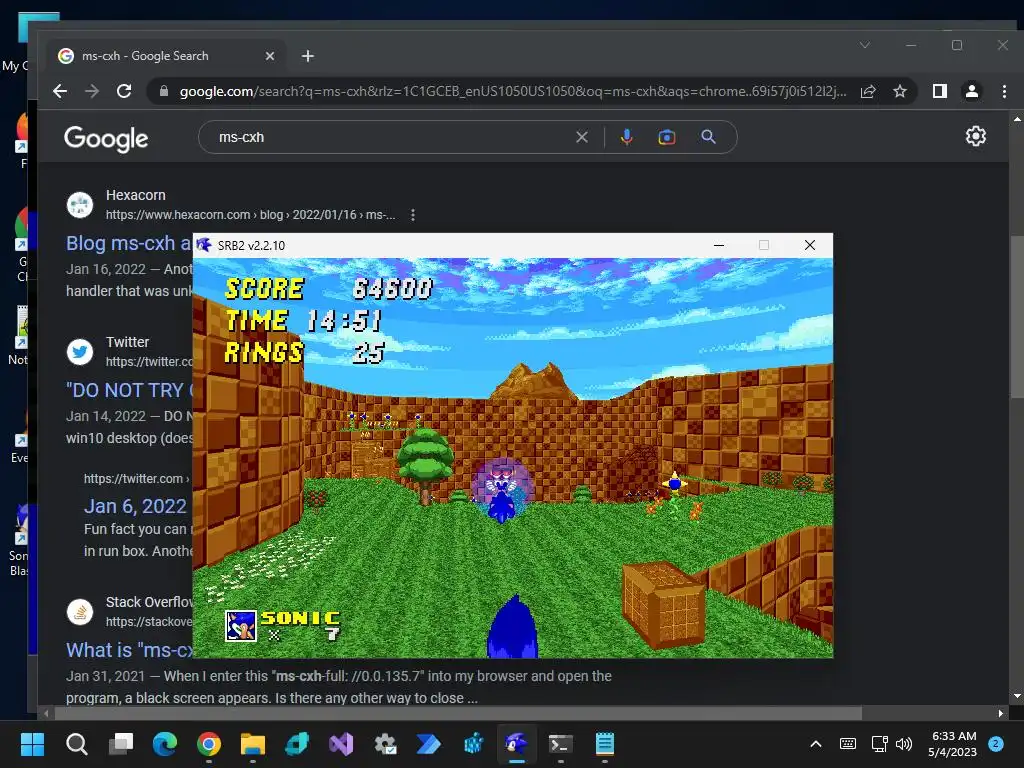Click the Hexacorn site favicon
The height and width of the screenshot is (768, 1024).
80,205
